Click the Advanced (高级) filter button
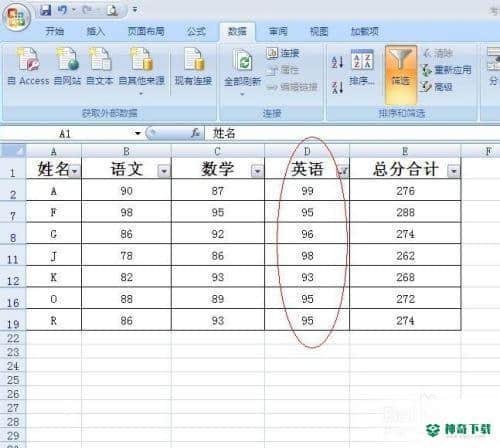This screenshot has width=500, height=448. 437,87
